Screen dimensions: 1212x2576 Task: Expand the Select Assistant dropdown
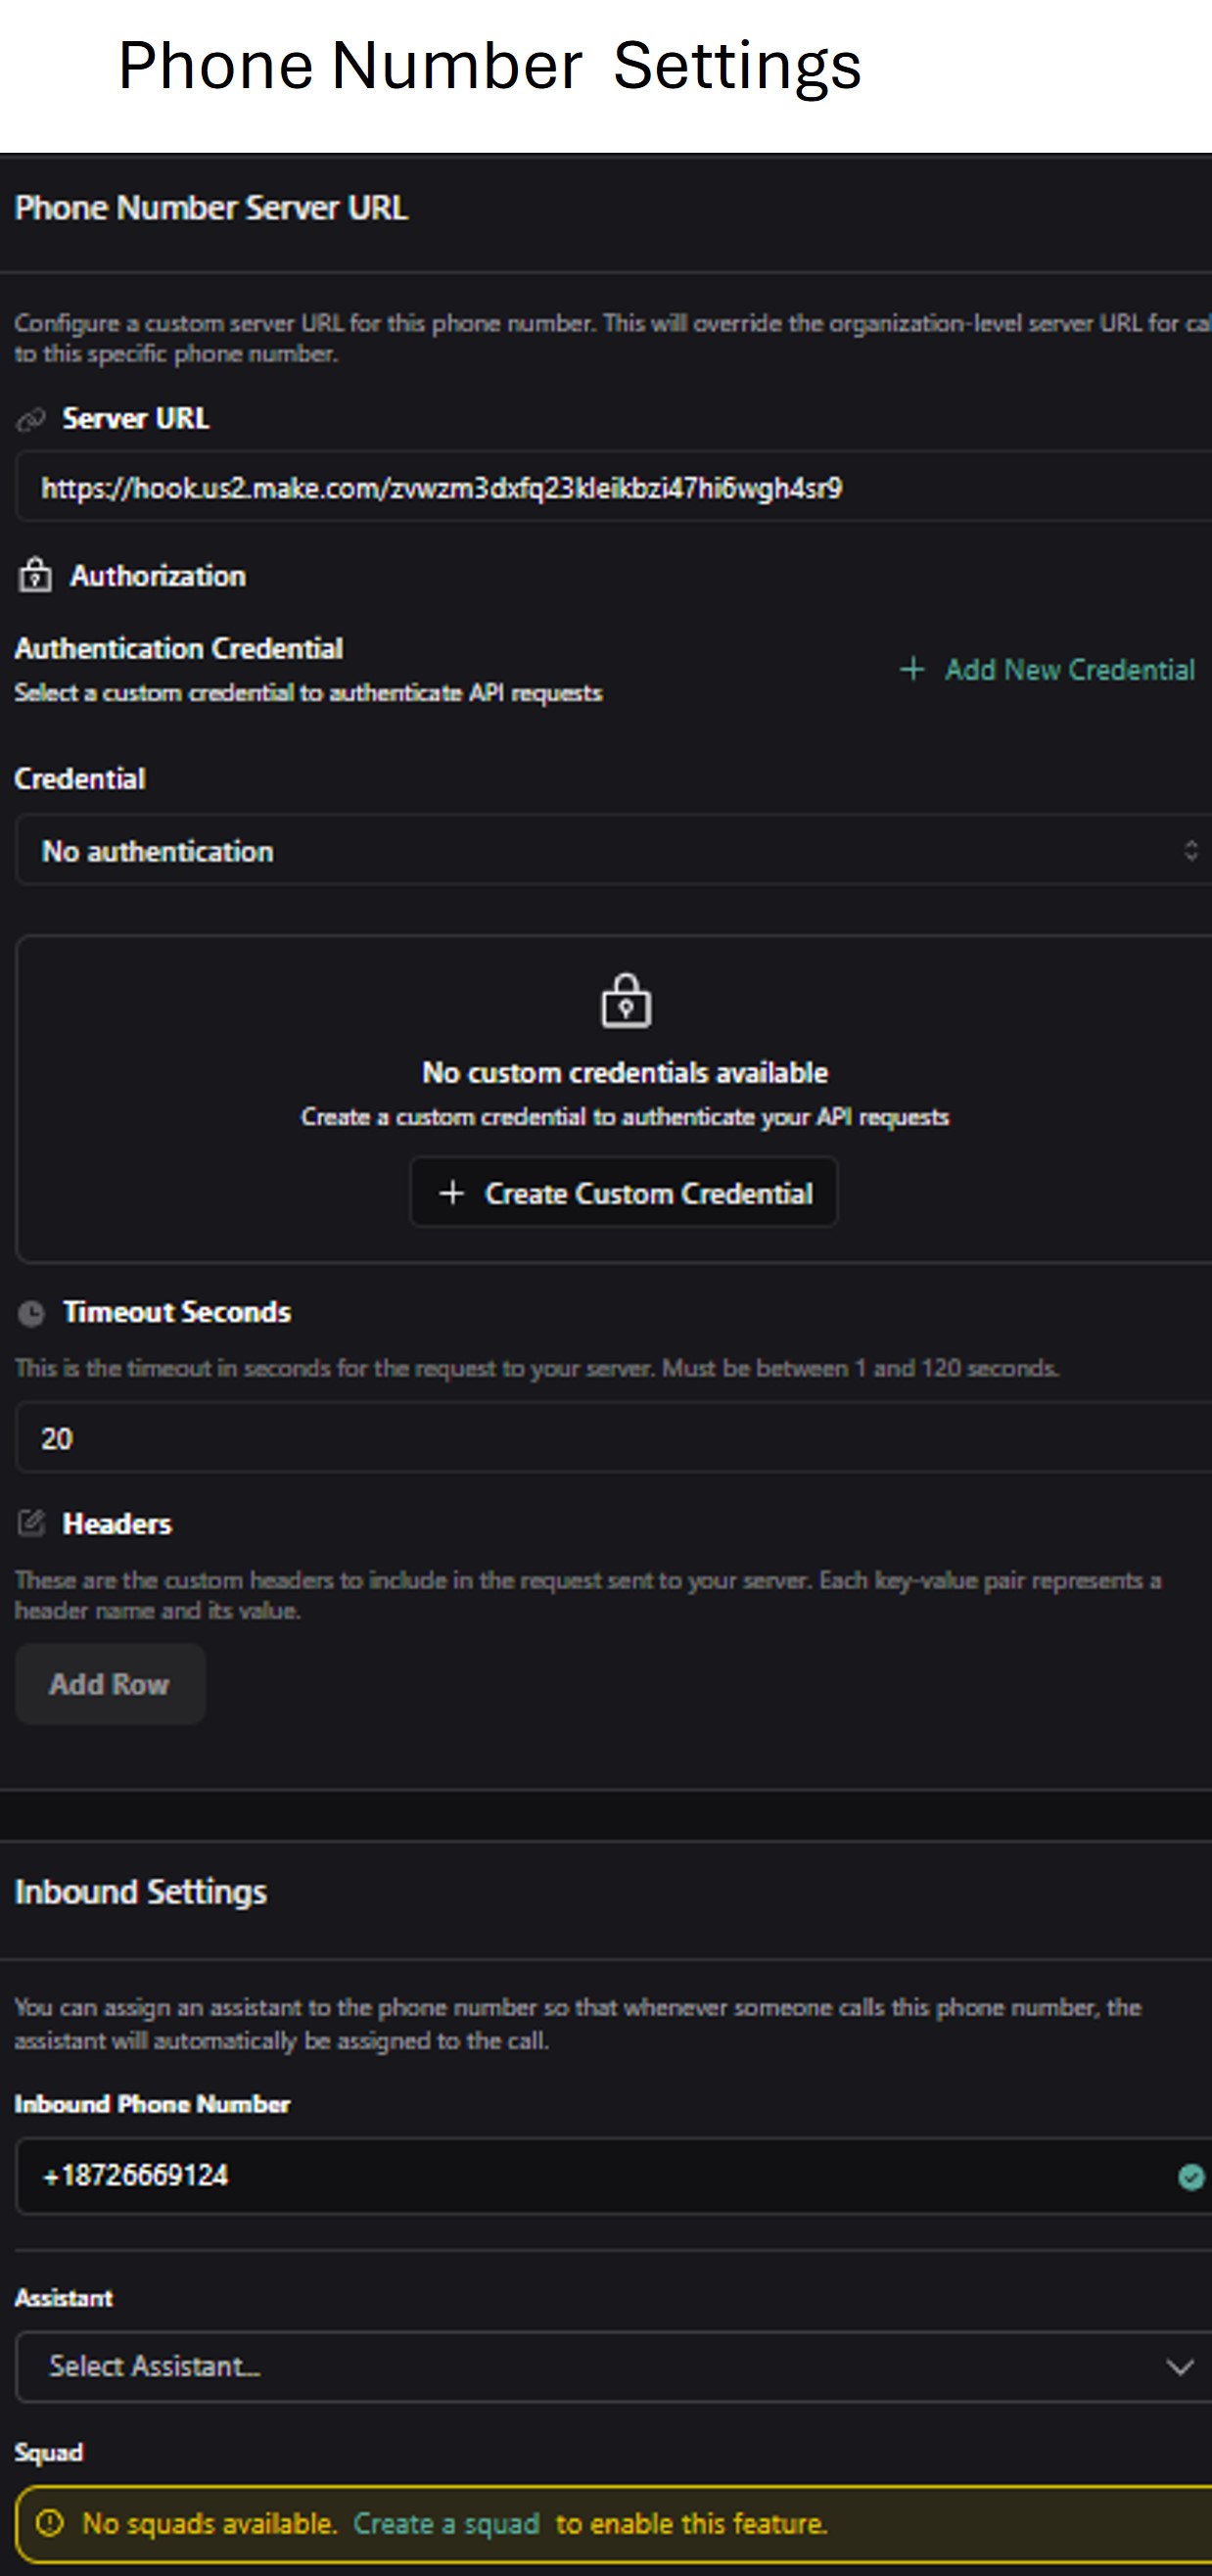click(x=600, y=2367)
